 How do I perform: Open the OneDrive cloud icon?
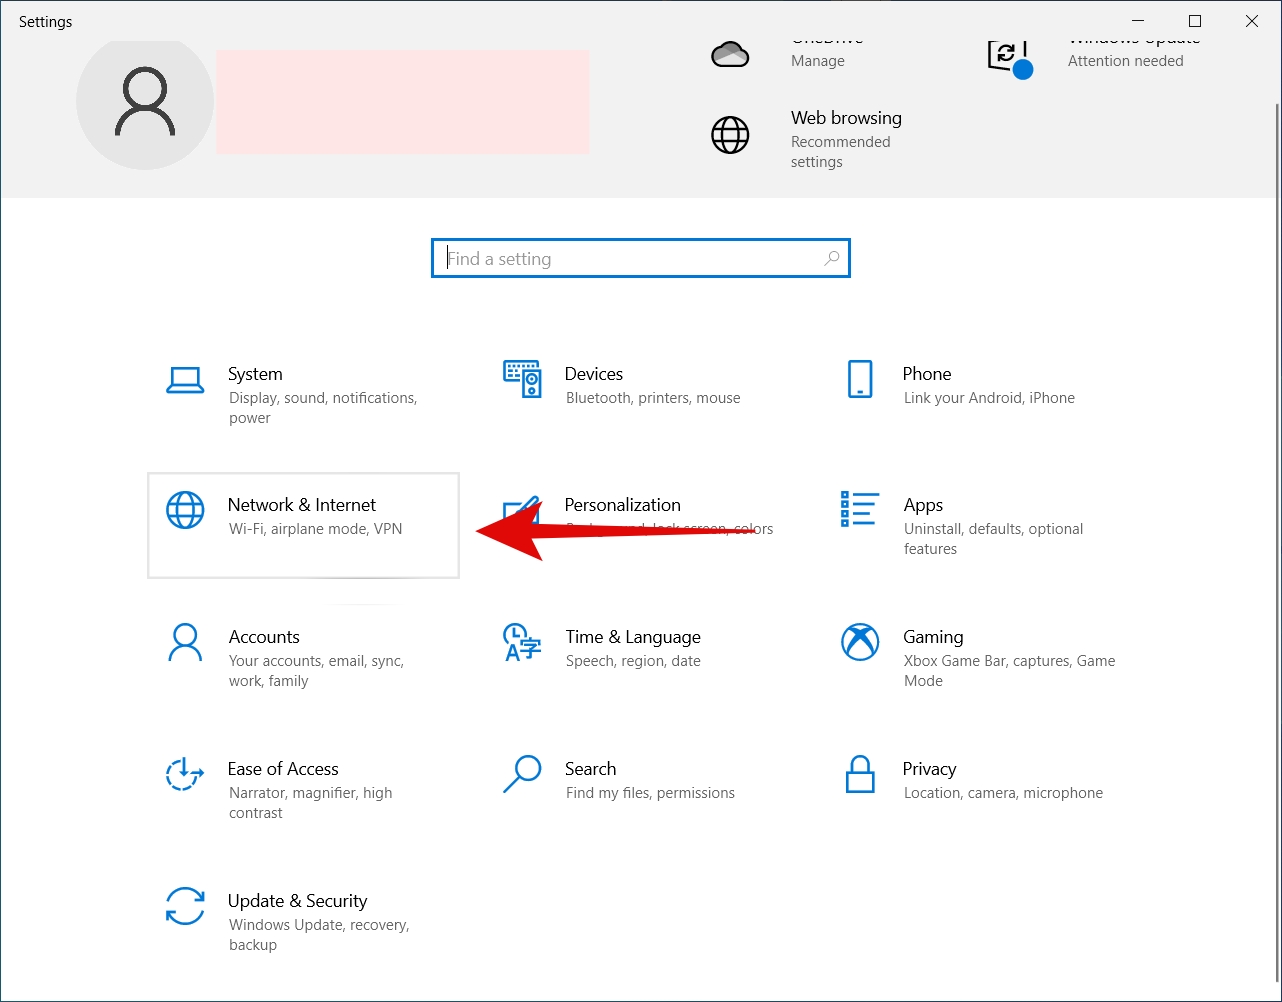(730, 54)
